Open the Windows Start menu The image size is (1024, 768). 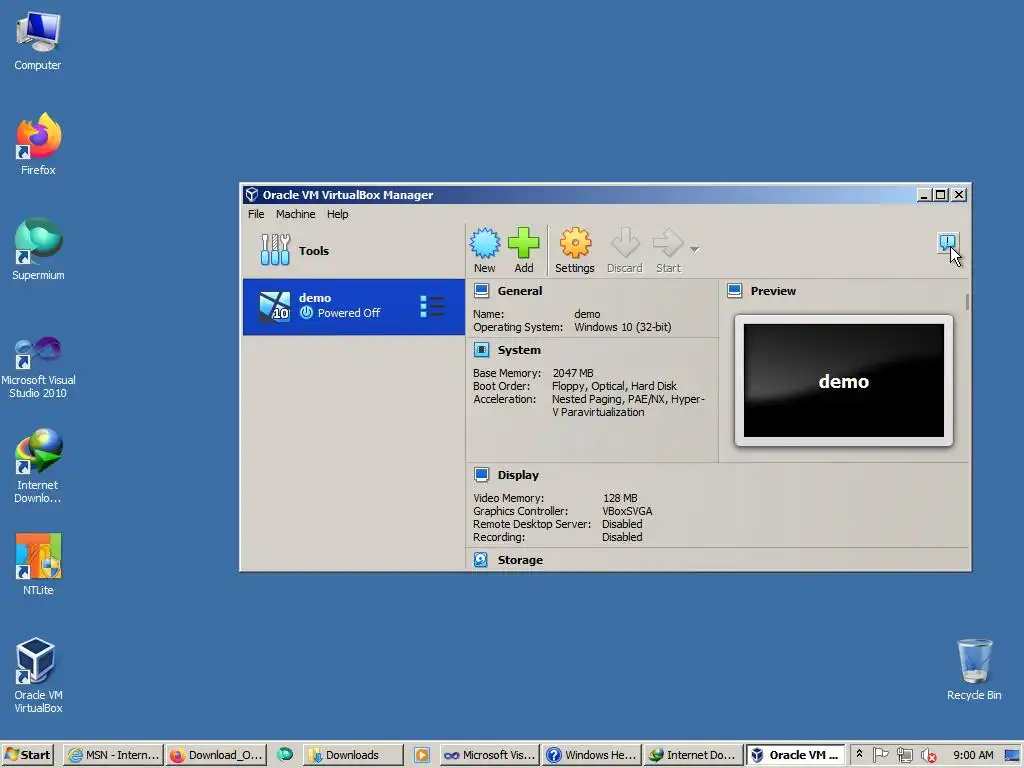coord(27,755)
